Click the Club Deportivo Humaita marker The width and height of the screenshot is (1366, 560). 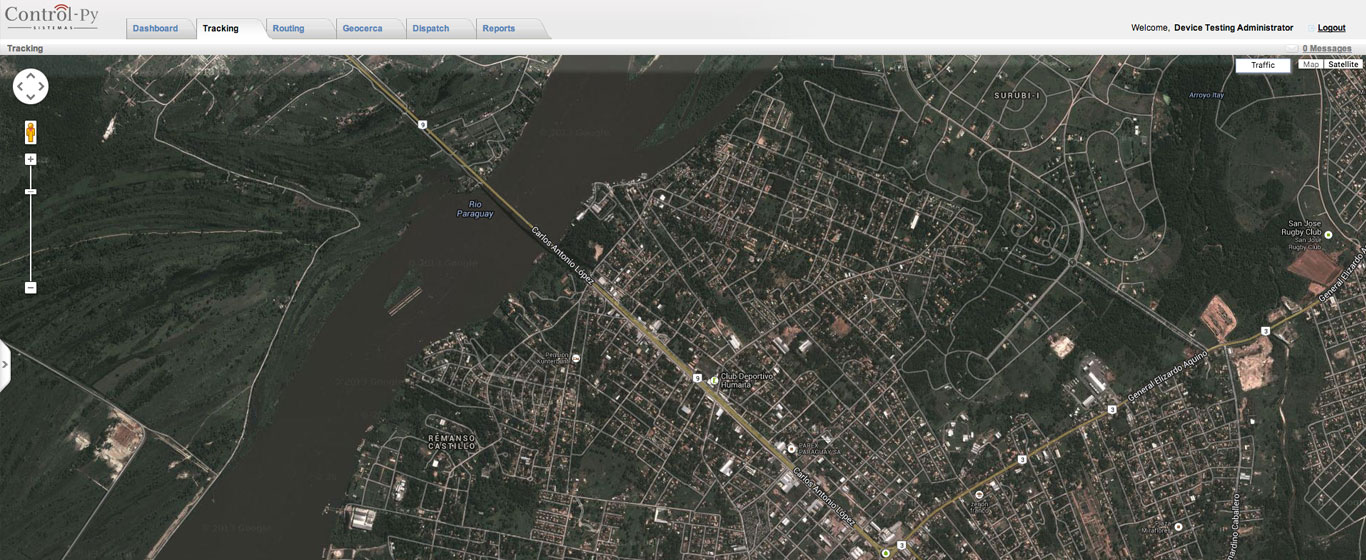[713, 380]
